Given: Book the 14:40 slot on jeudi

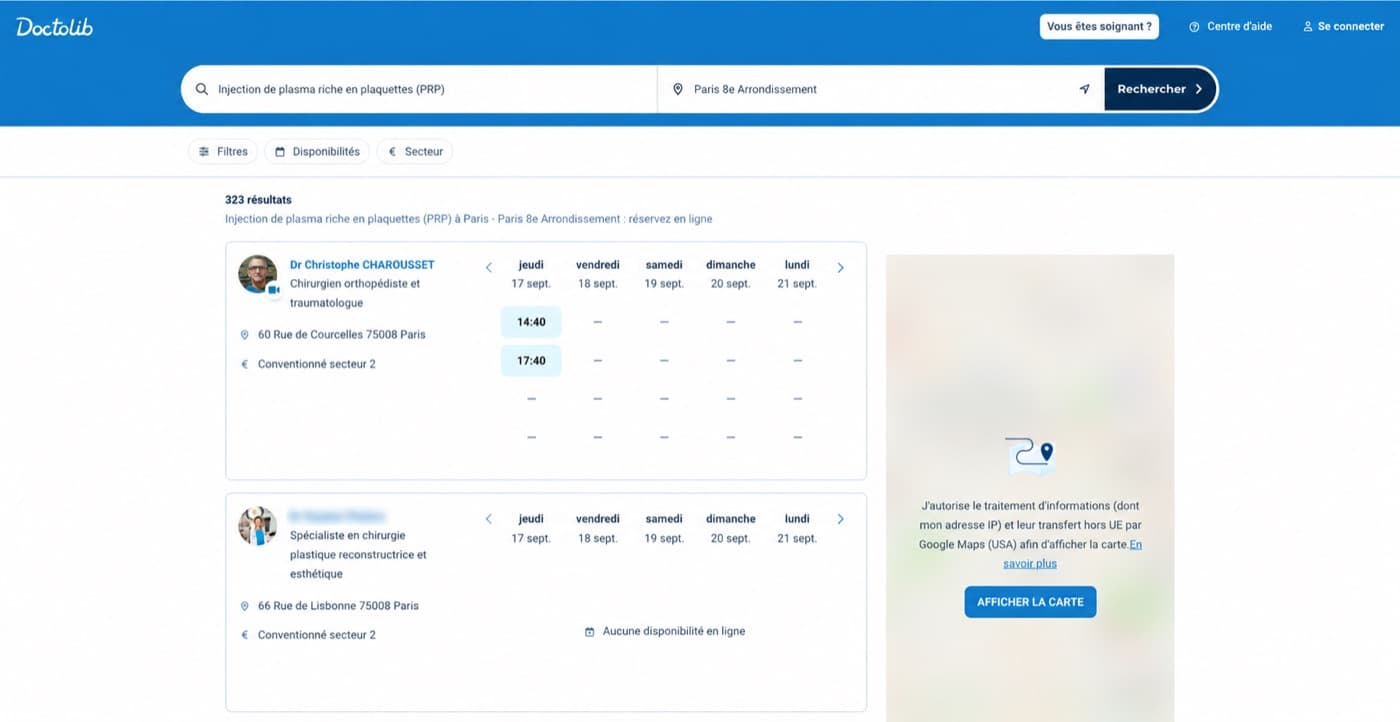Looking at the screenshot, I should (x=531, y=322).
